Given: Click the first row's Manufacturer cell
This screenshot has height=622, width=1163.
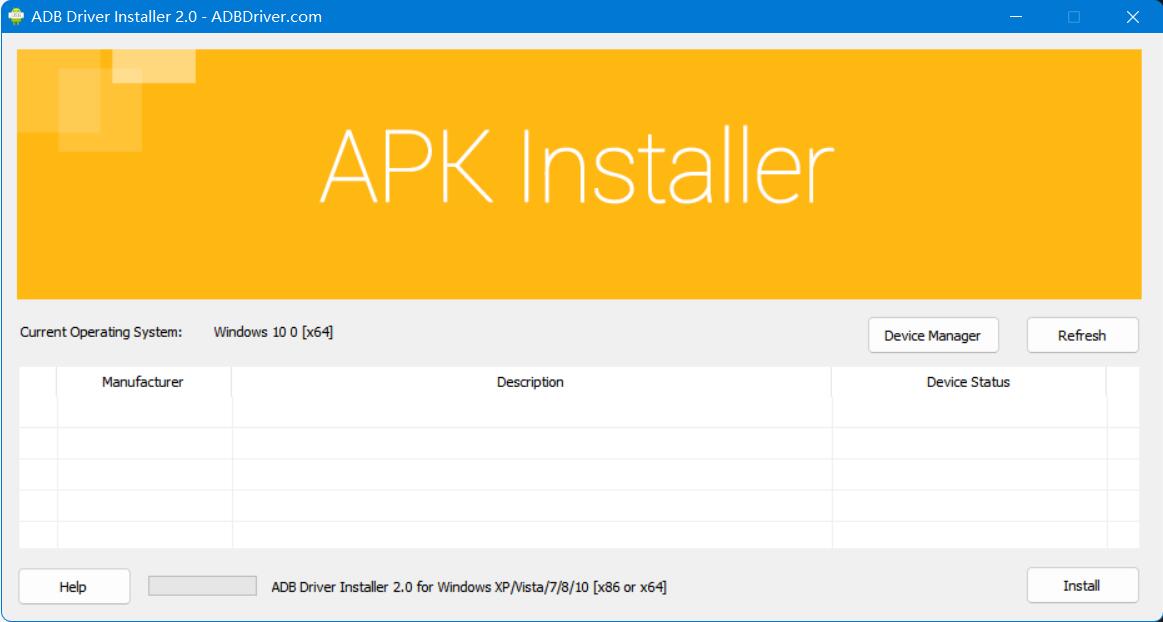Looking at the screenshot, I should coord(144,413).
